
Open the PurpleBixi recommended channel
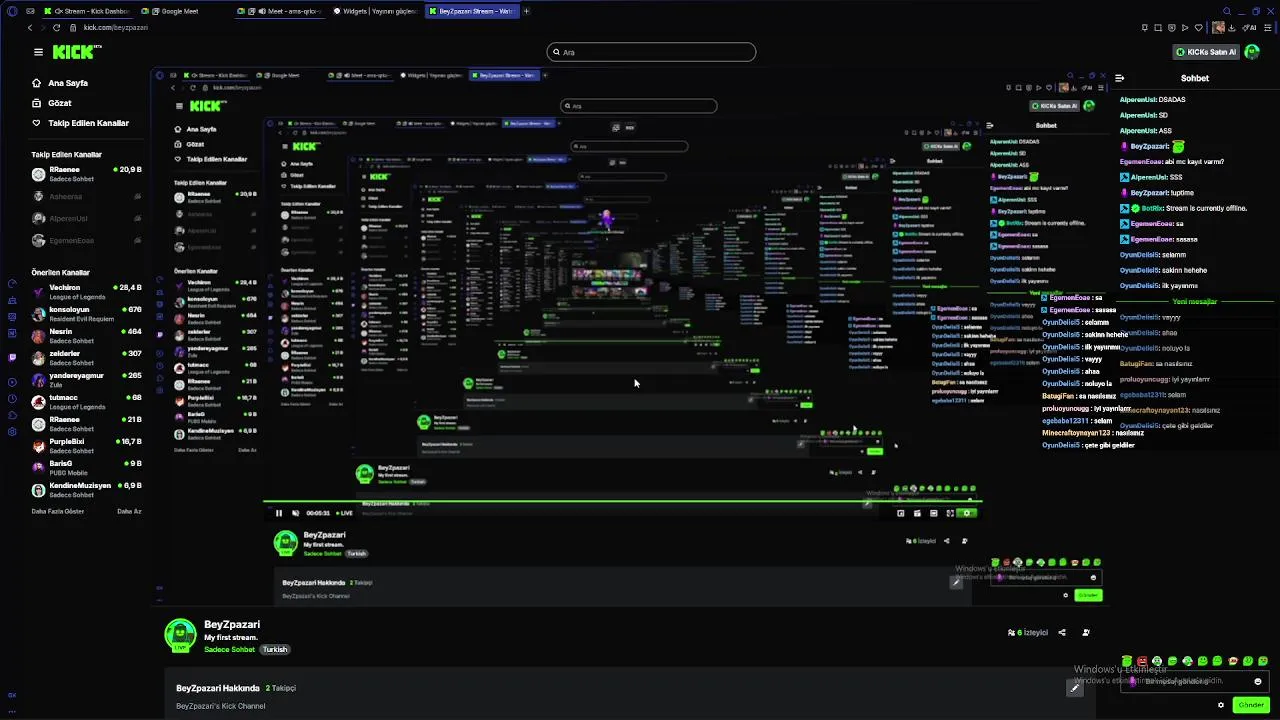coord(88,445)
